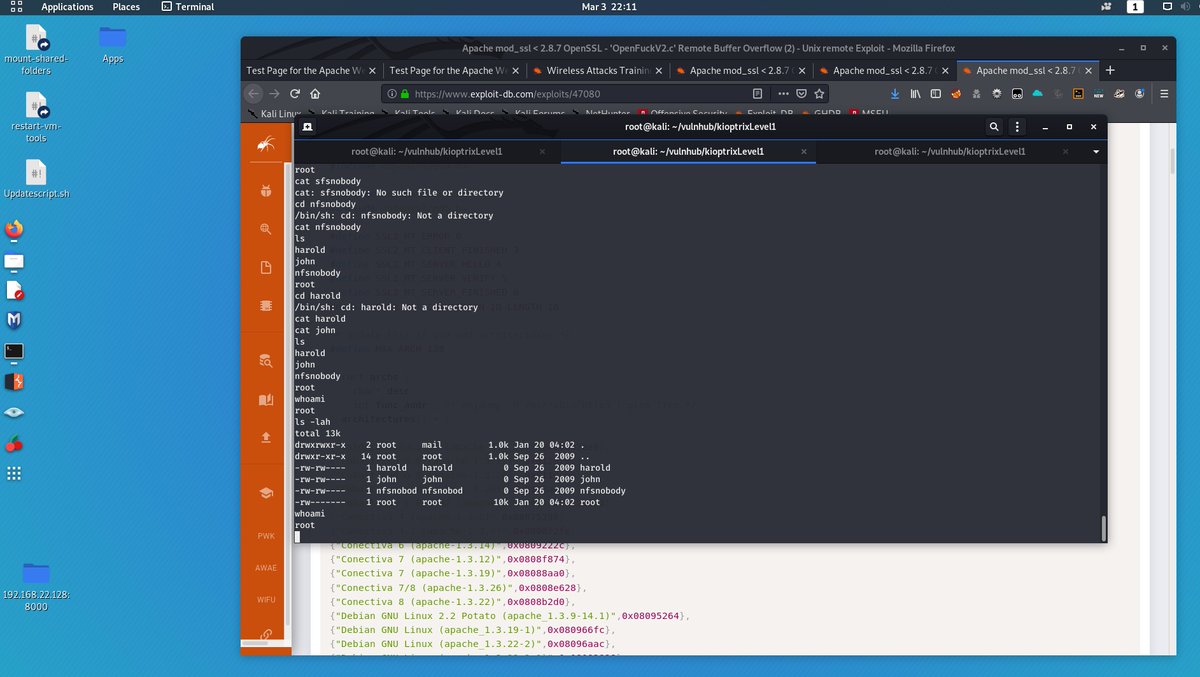Open Firefox hamburger application menu
The width and height of the screenshot is (1200, 677).
[x=1165, y=93]
